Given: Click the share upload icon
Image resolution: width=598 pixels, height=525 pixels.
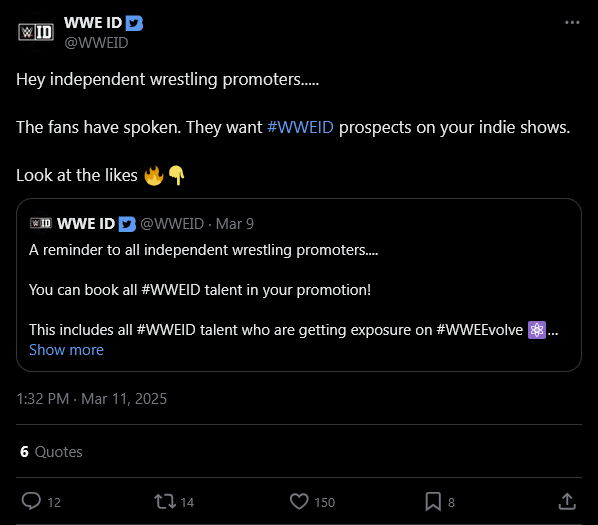Looking at the screenshot, I should tap(567, 501).
